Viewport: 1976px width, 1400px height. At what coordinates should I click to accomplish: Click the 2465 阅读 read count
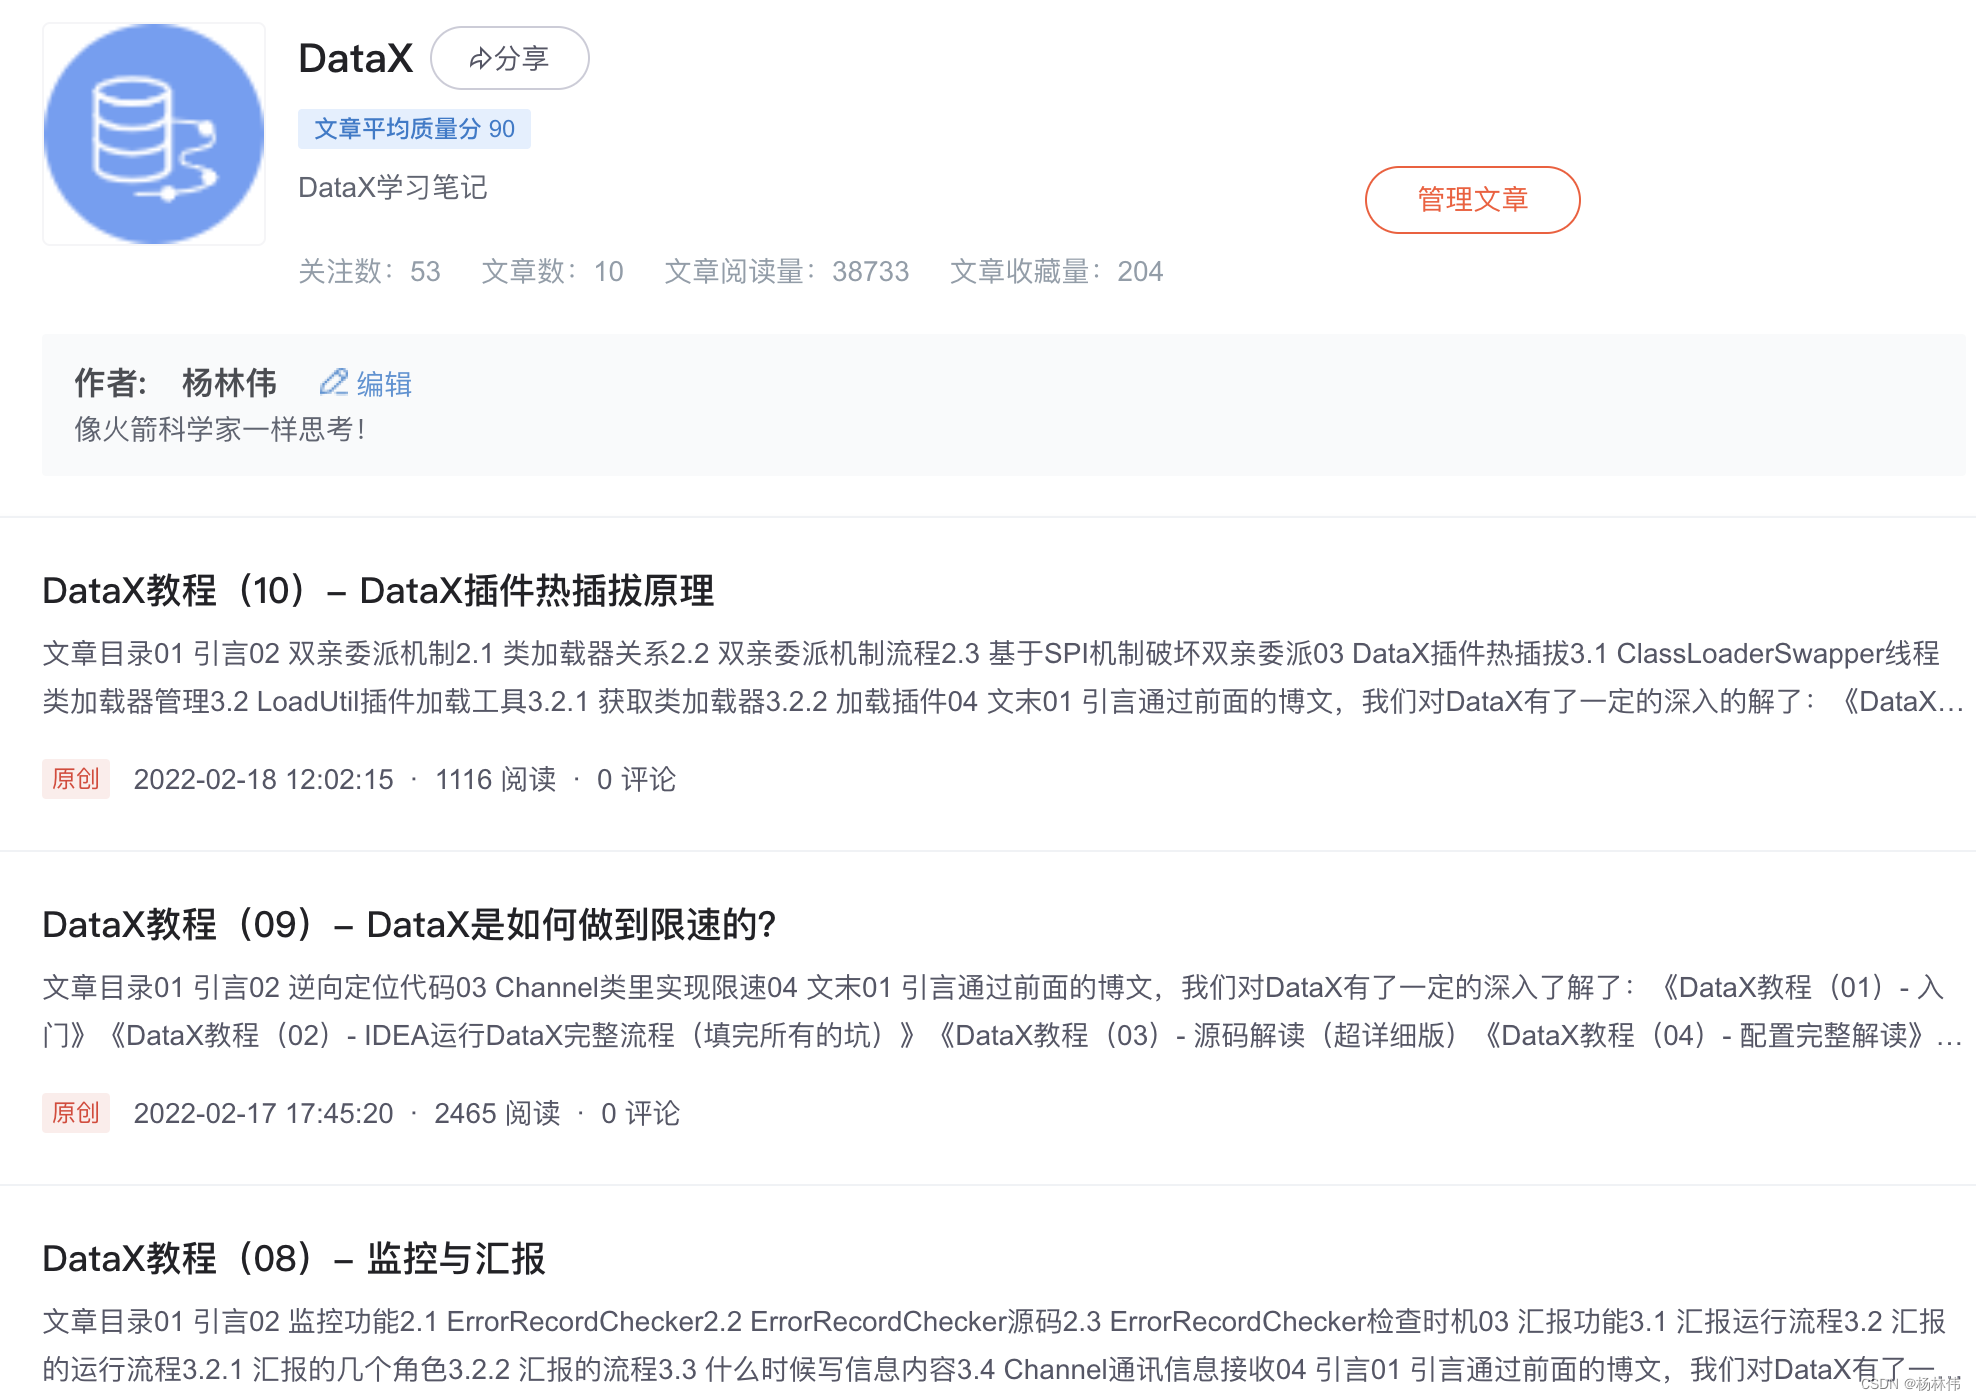click(x=497, y=1113)
